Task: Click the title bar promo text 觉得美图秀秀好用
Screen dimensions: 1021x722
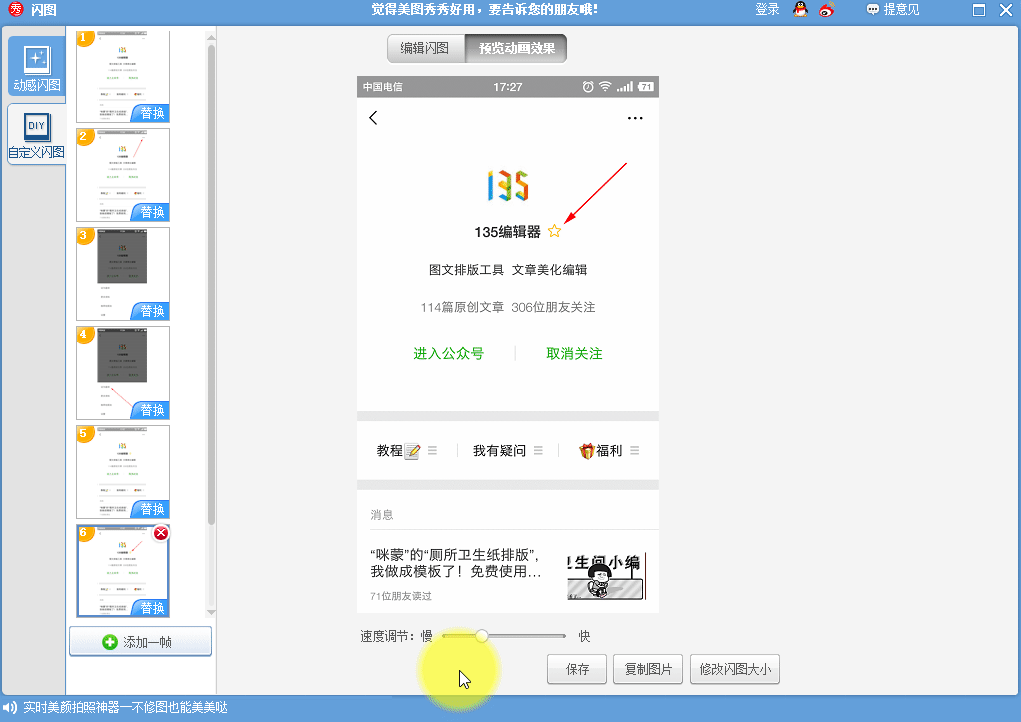Action: click(x=484, y=10)
